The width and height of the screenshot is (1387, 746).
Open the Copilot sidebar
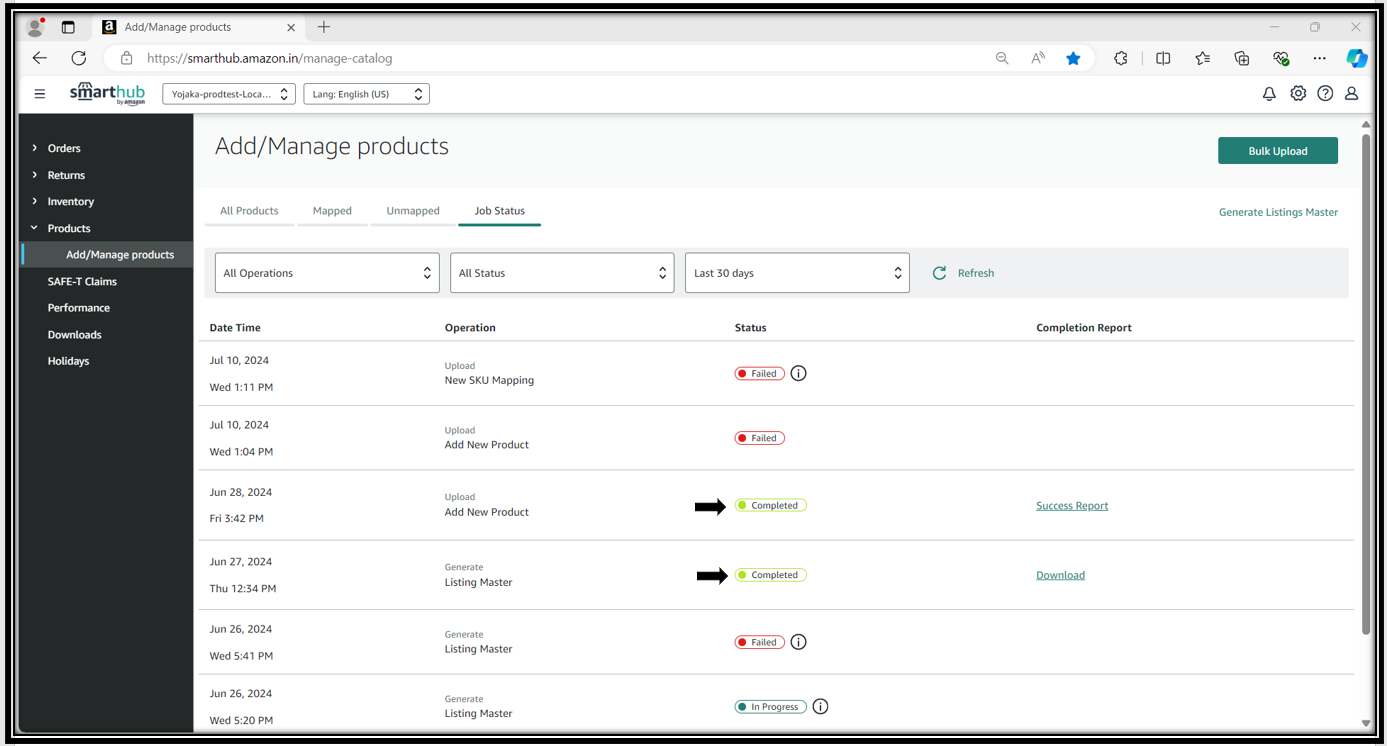(x=1356, y=58)
